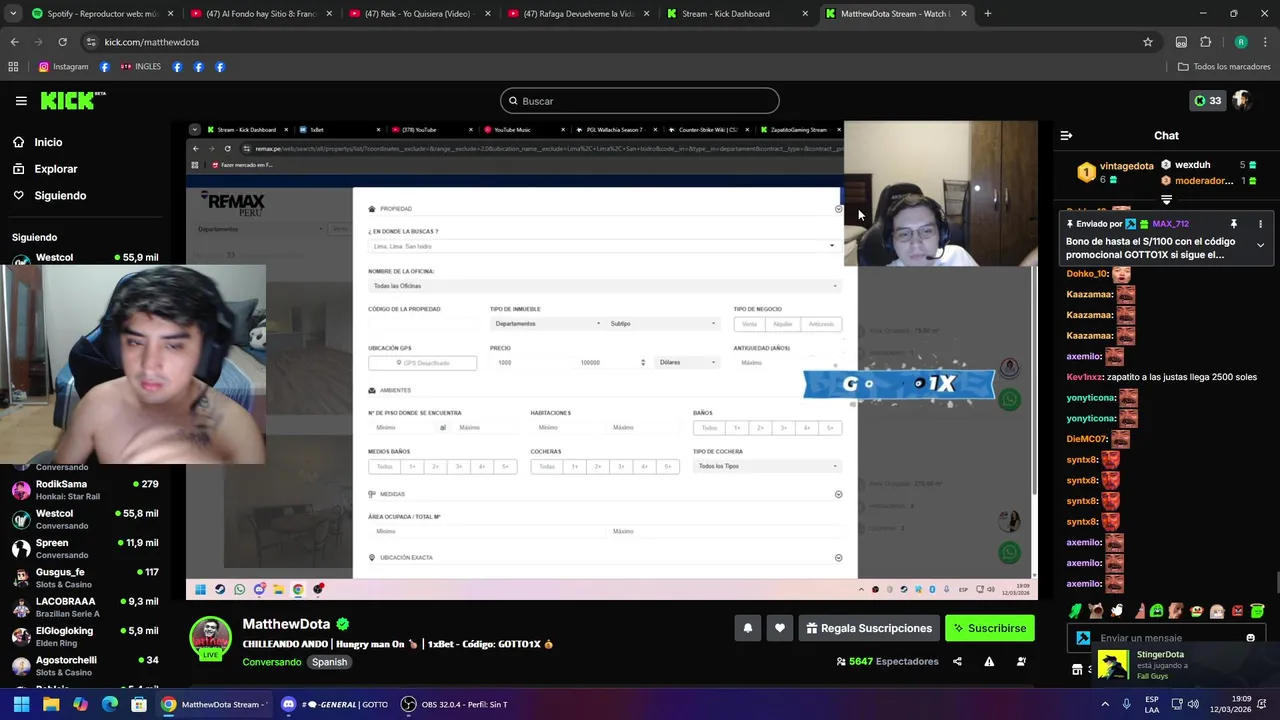Open the emoji picker in chat input
This screenshot has width=1280, height=720.
coord(1250,638)
